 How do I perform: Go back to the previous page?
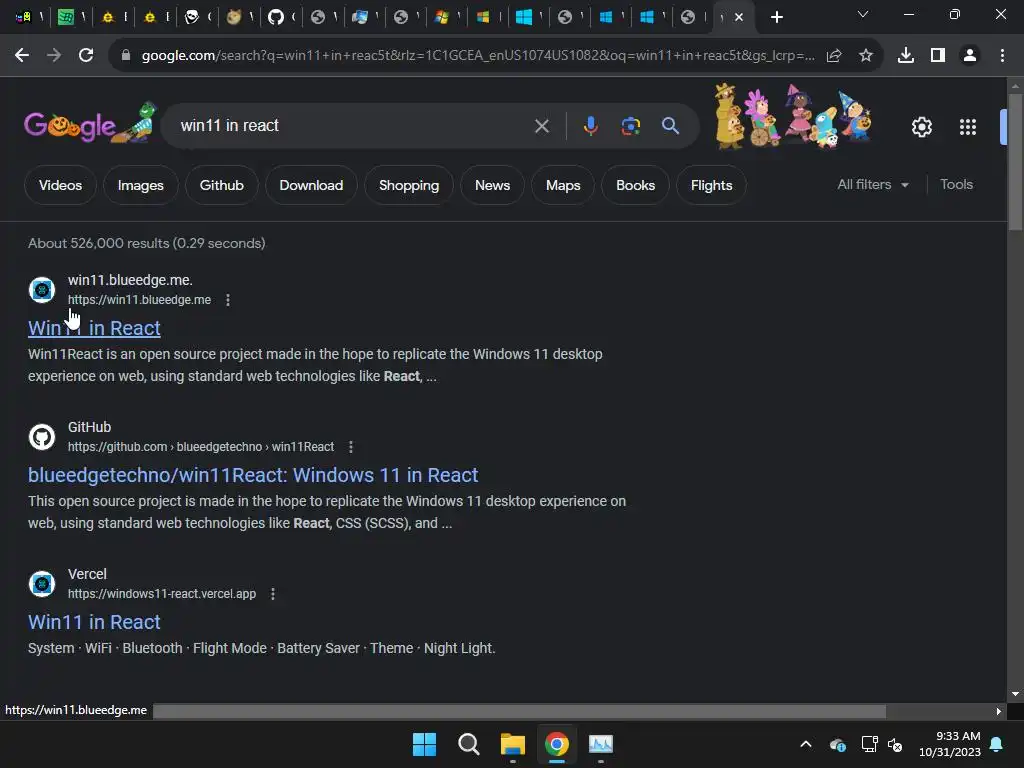point(22,56)
